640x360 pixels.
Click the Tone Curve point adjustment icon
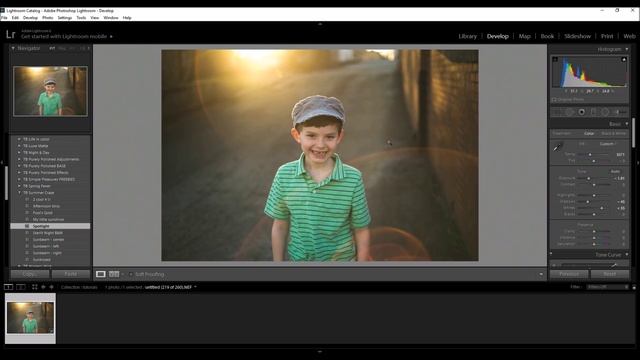point(614,265)
